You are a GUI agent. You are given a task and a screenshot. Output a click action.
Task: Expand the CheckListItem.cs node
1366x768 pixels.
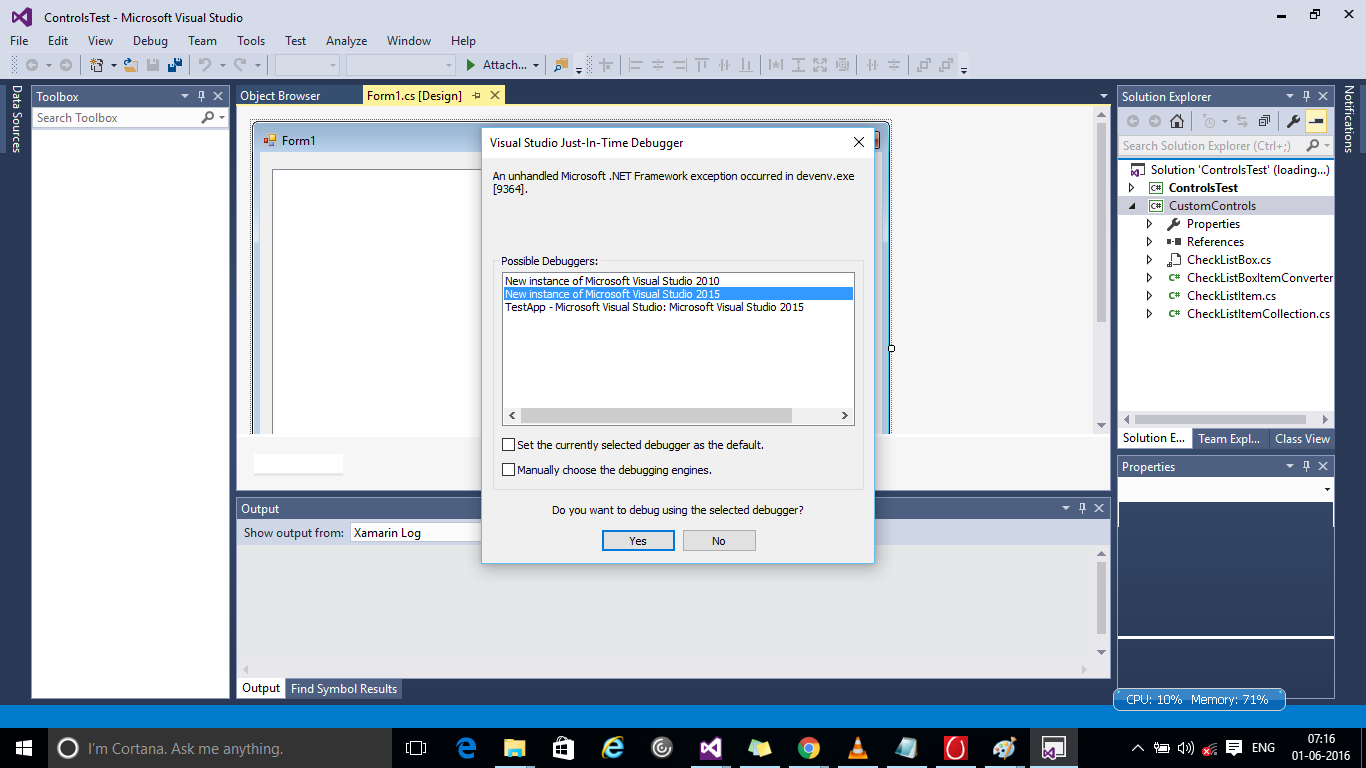point(1150,296)
